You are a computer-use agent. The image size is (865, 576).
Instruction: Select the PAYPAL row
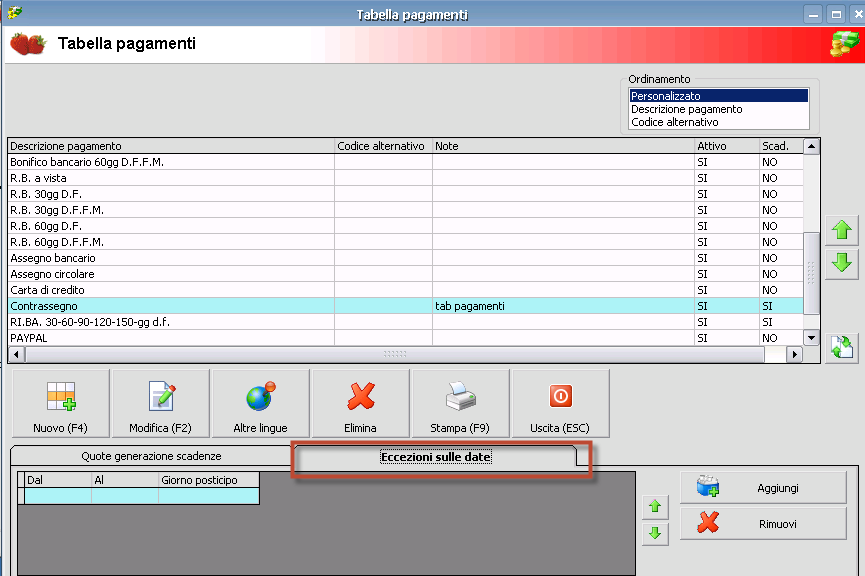pos(405,338)
